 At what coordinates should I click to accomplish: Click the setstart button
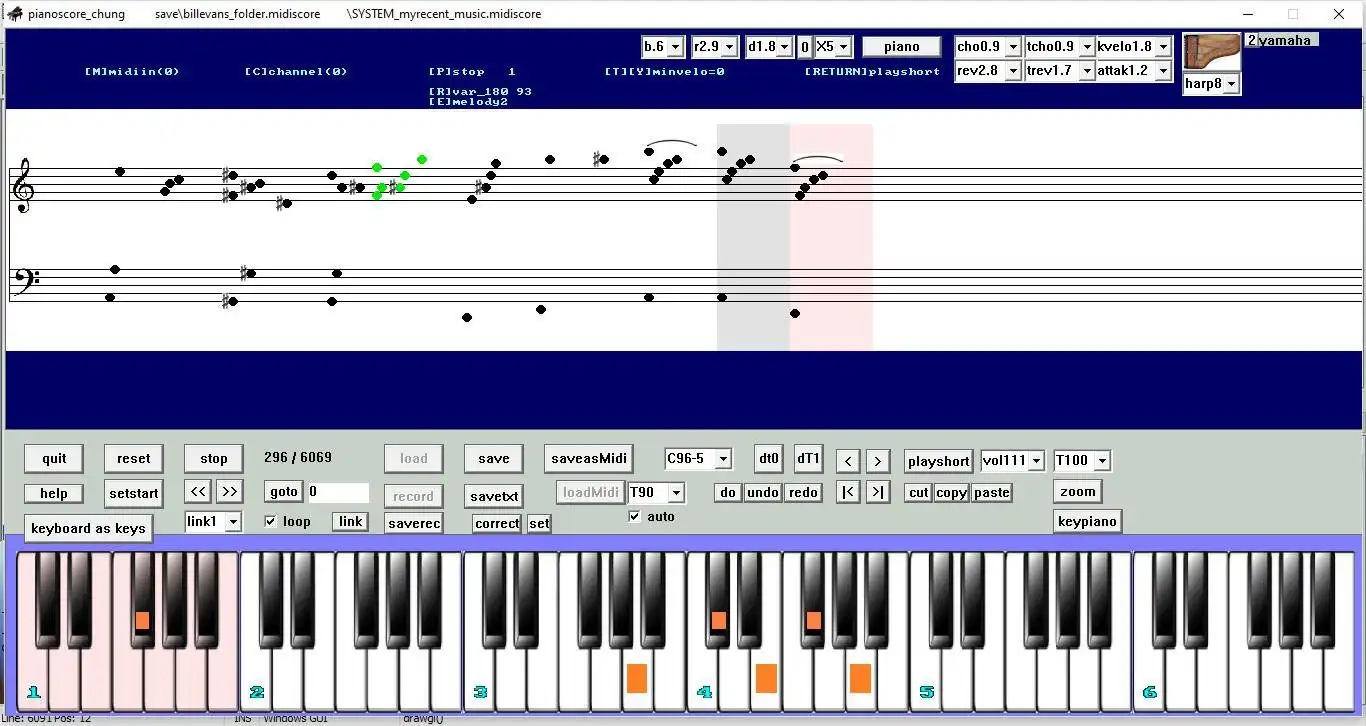(134, 494)
